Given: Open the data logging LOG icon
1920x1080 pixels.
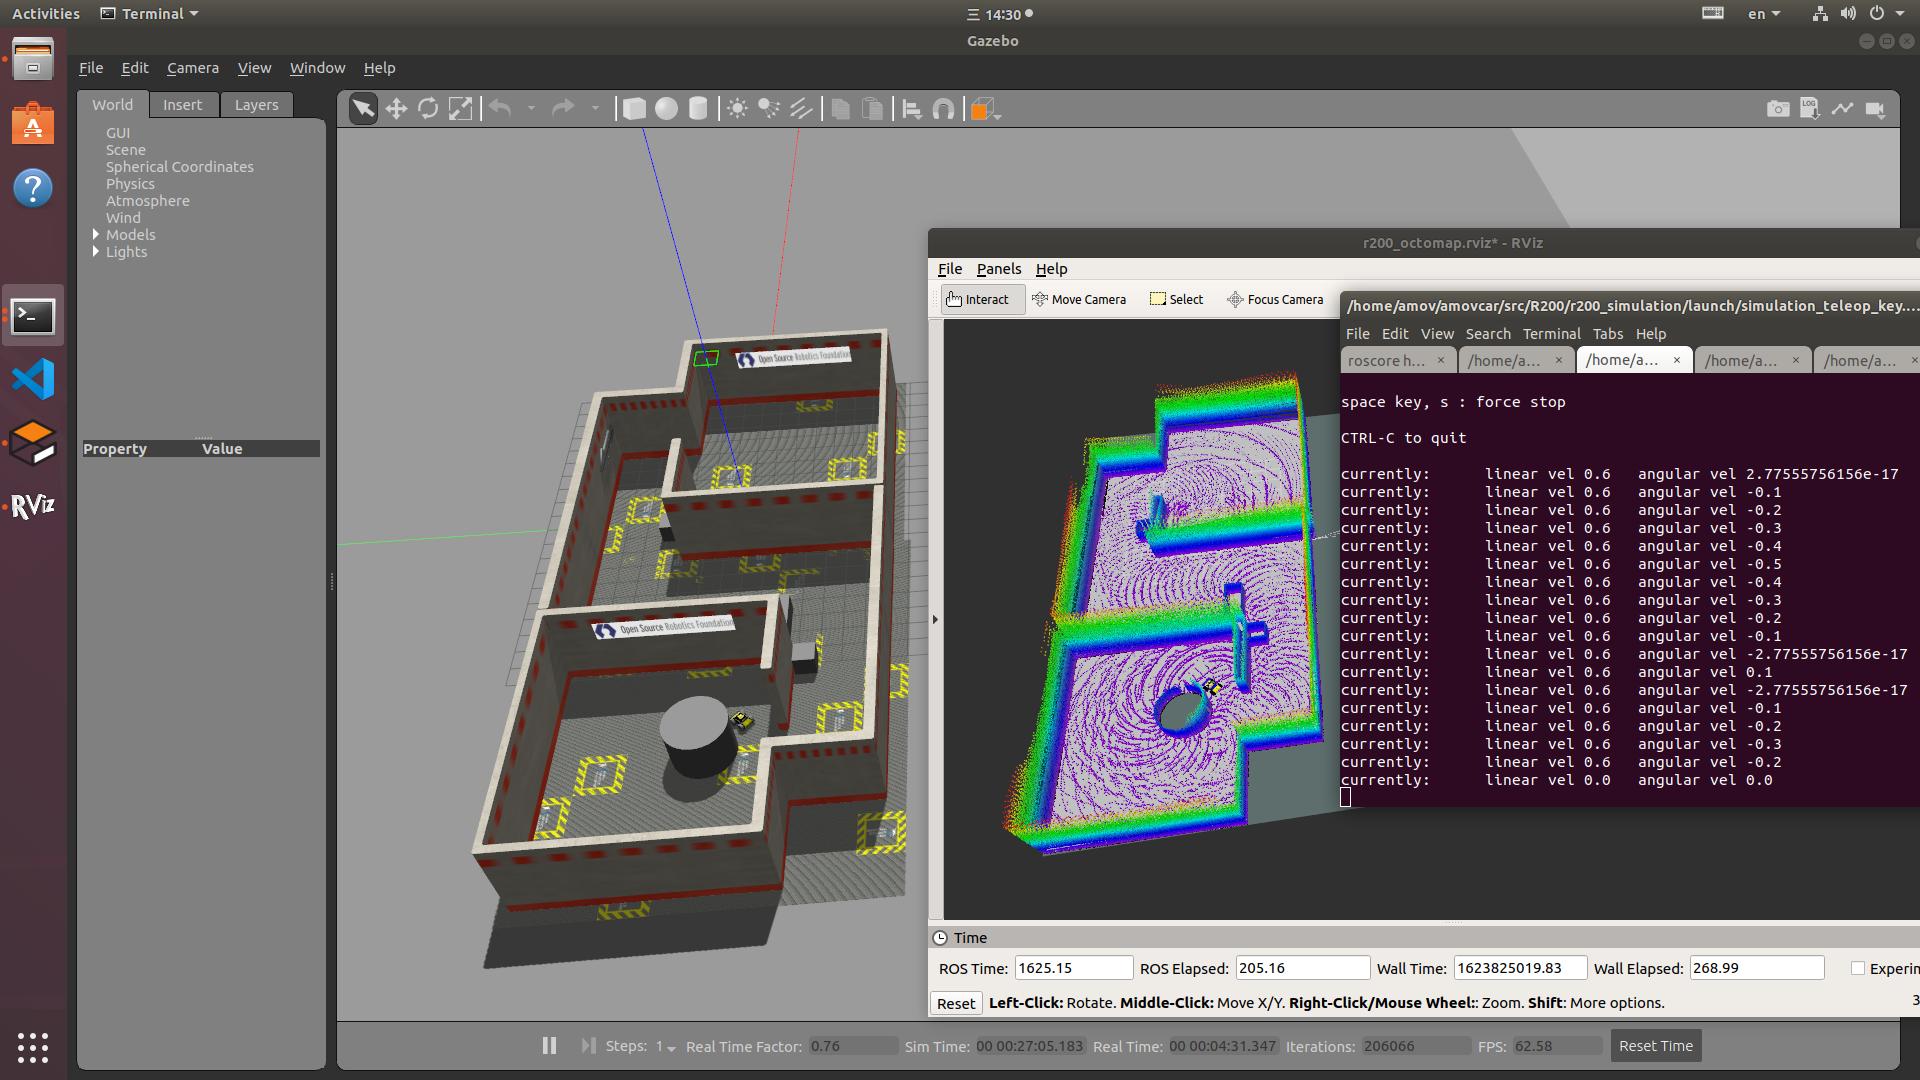Looking at the screenshot, I should [1810, 109].
